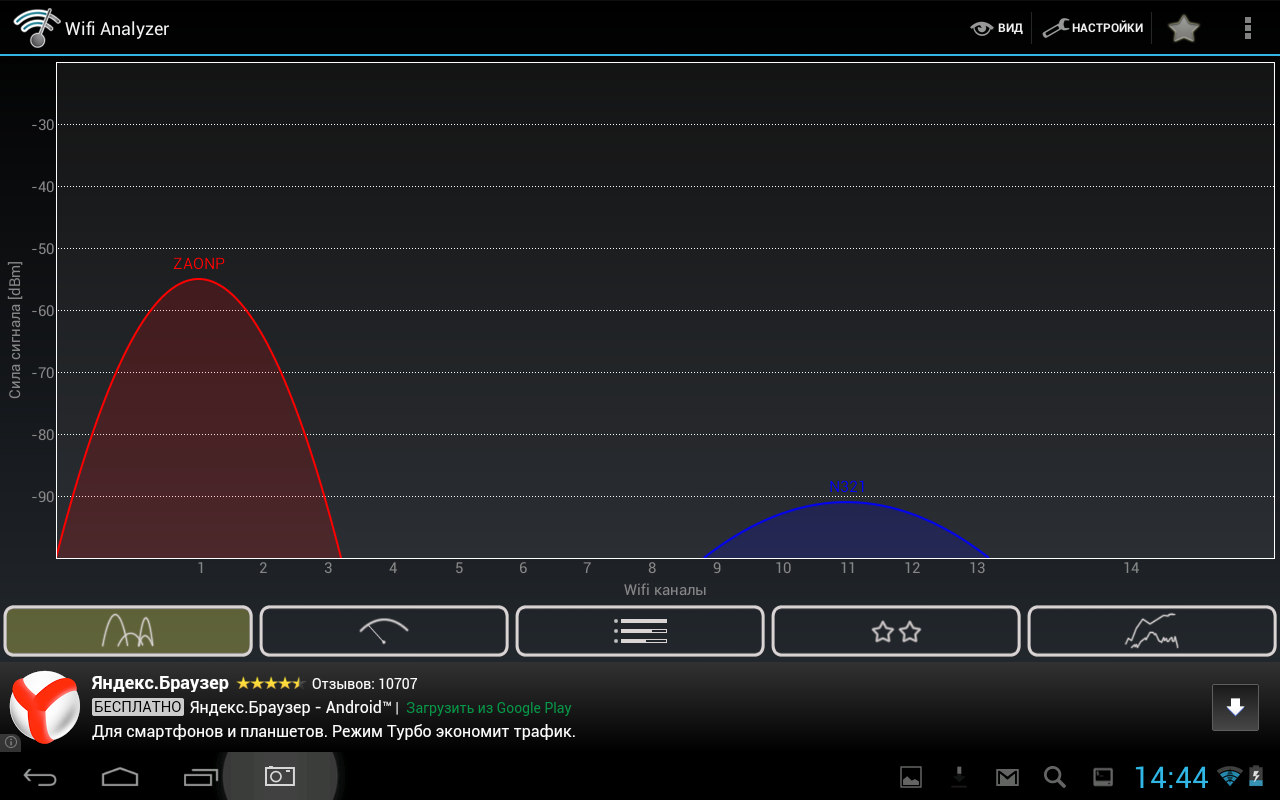1280x800 pixels.
Task: Open the channel rating stars view
Action: (896, 631)
